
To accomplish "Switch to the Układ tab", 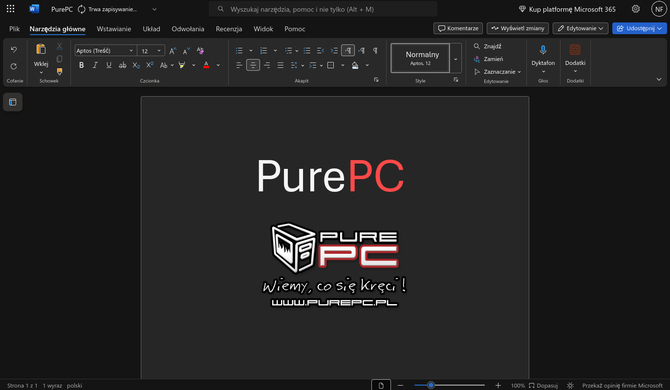I will 151,29.
